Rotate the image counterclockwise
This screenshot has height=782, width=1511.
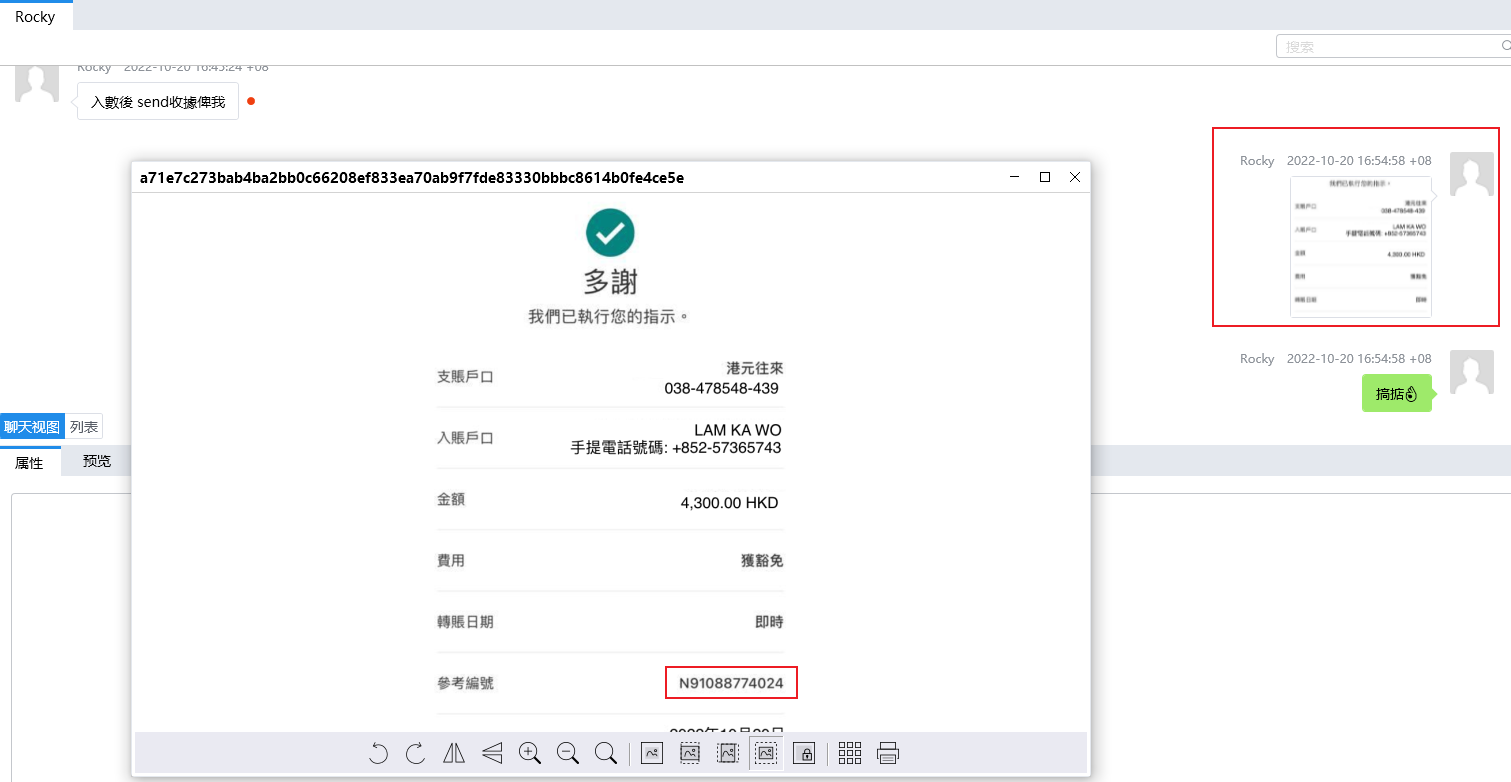click(x=378, y=753)
